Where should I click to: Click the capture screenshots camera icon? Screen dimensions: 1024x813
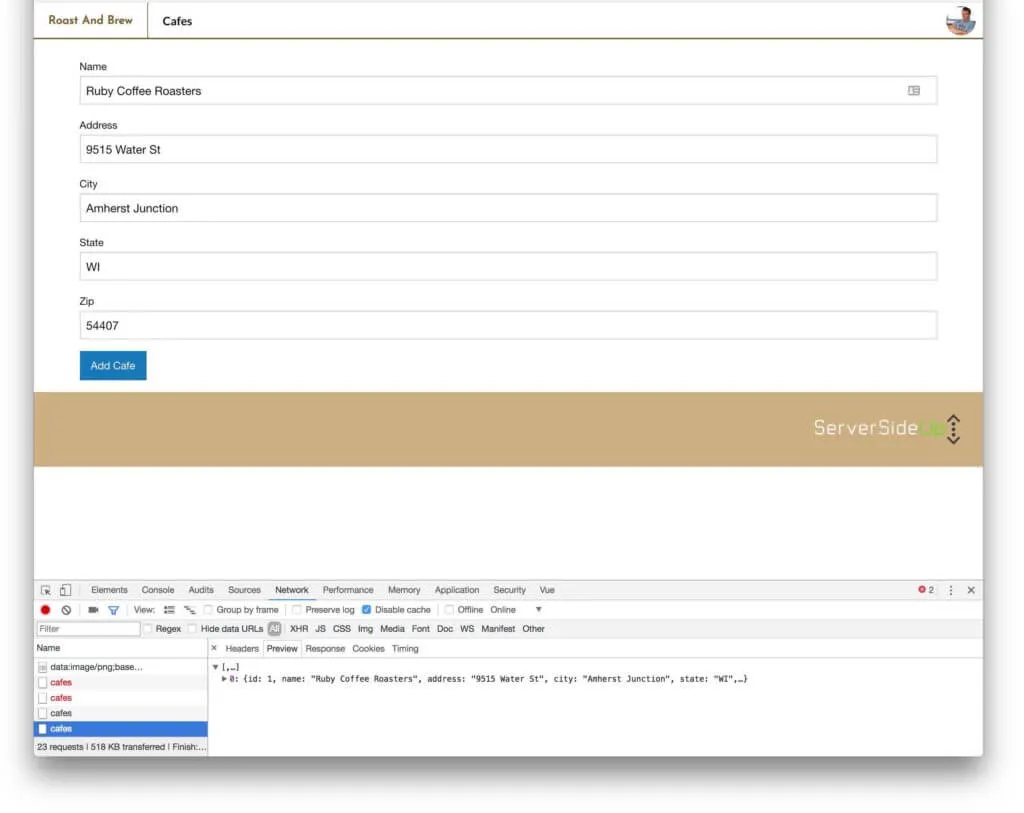coord(93,609)
